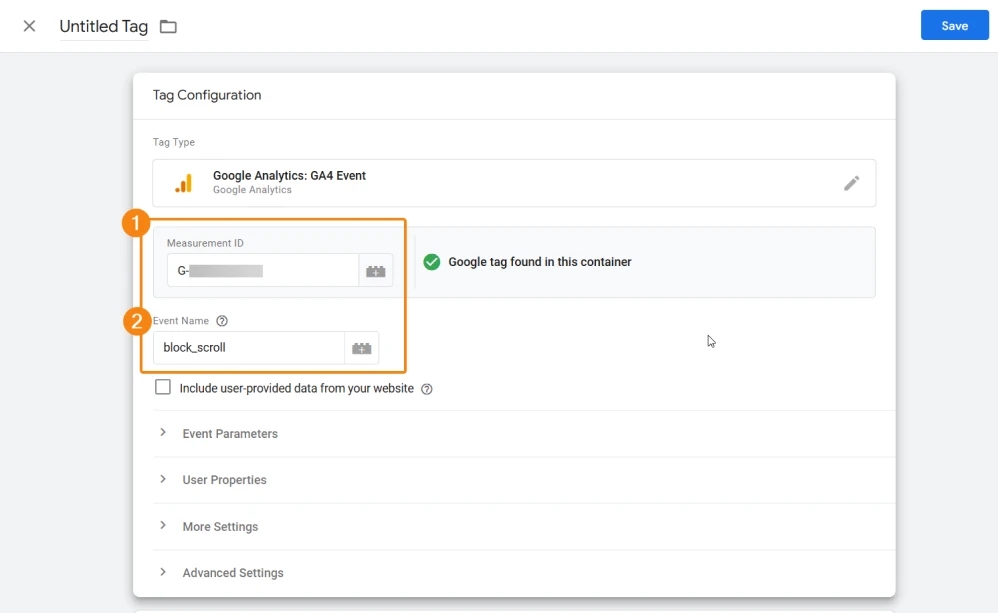Click the Google Analytics bar chart logo
The image size is (998, 613).
pyautogui.click(x=183, y=183)
